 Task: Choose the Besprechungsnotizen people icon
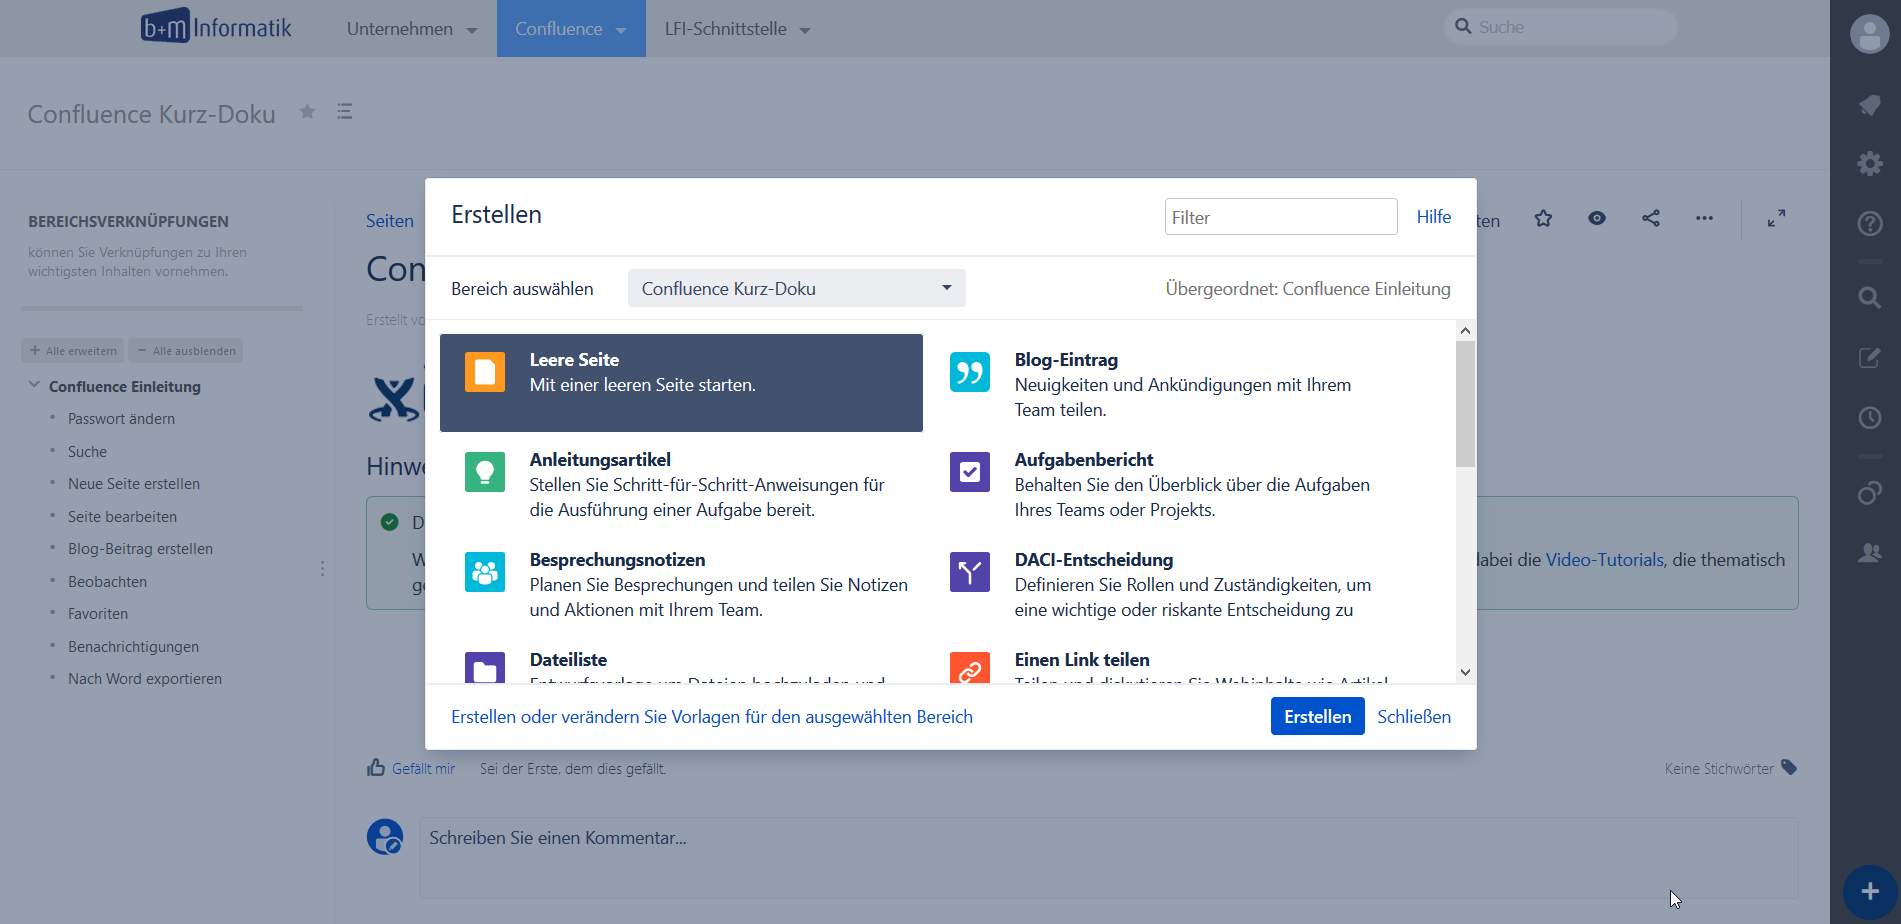pyautogui.click(x=485, y=572)
